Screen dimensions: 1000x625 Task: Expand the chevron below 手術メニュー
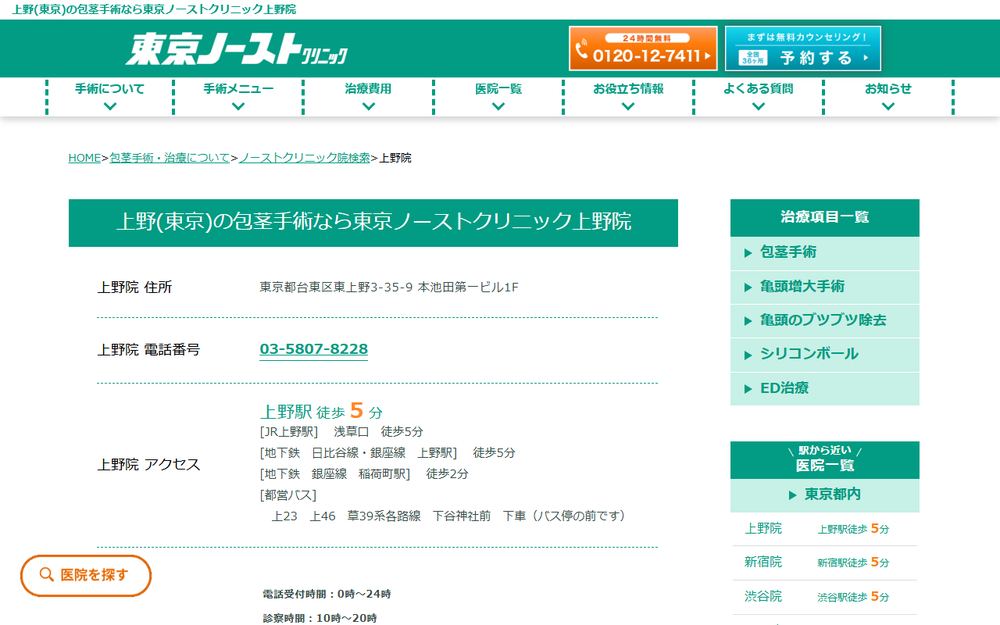(238, 107)
